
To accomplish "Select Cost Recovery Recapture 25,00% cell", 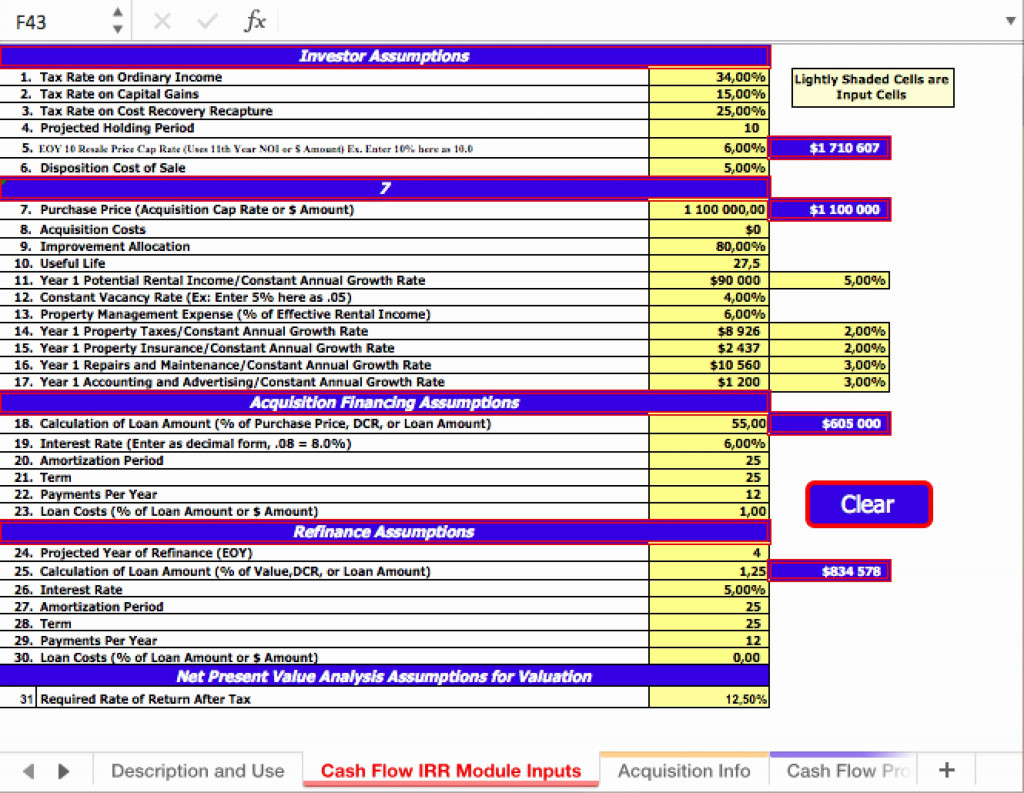I will click(x=709, y=111).
